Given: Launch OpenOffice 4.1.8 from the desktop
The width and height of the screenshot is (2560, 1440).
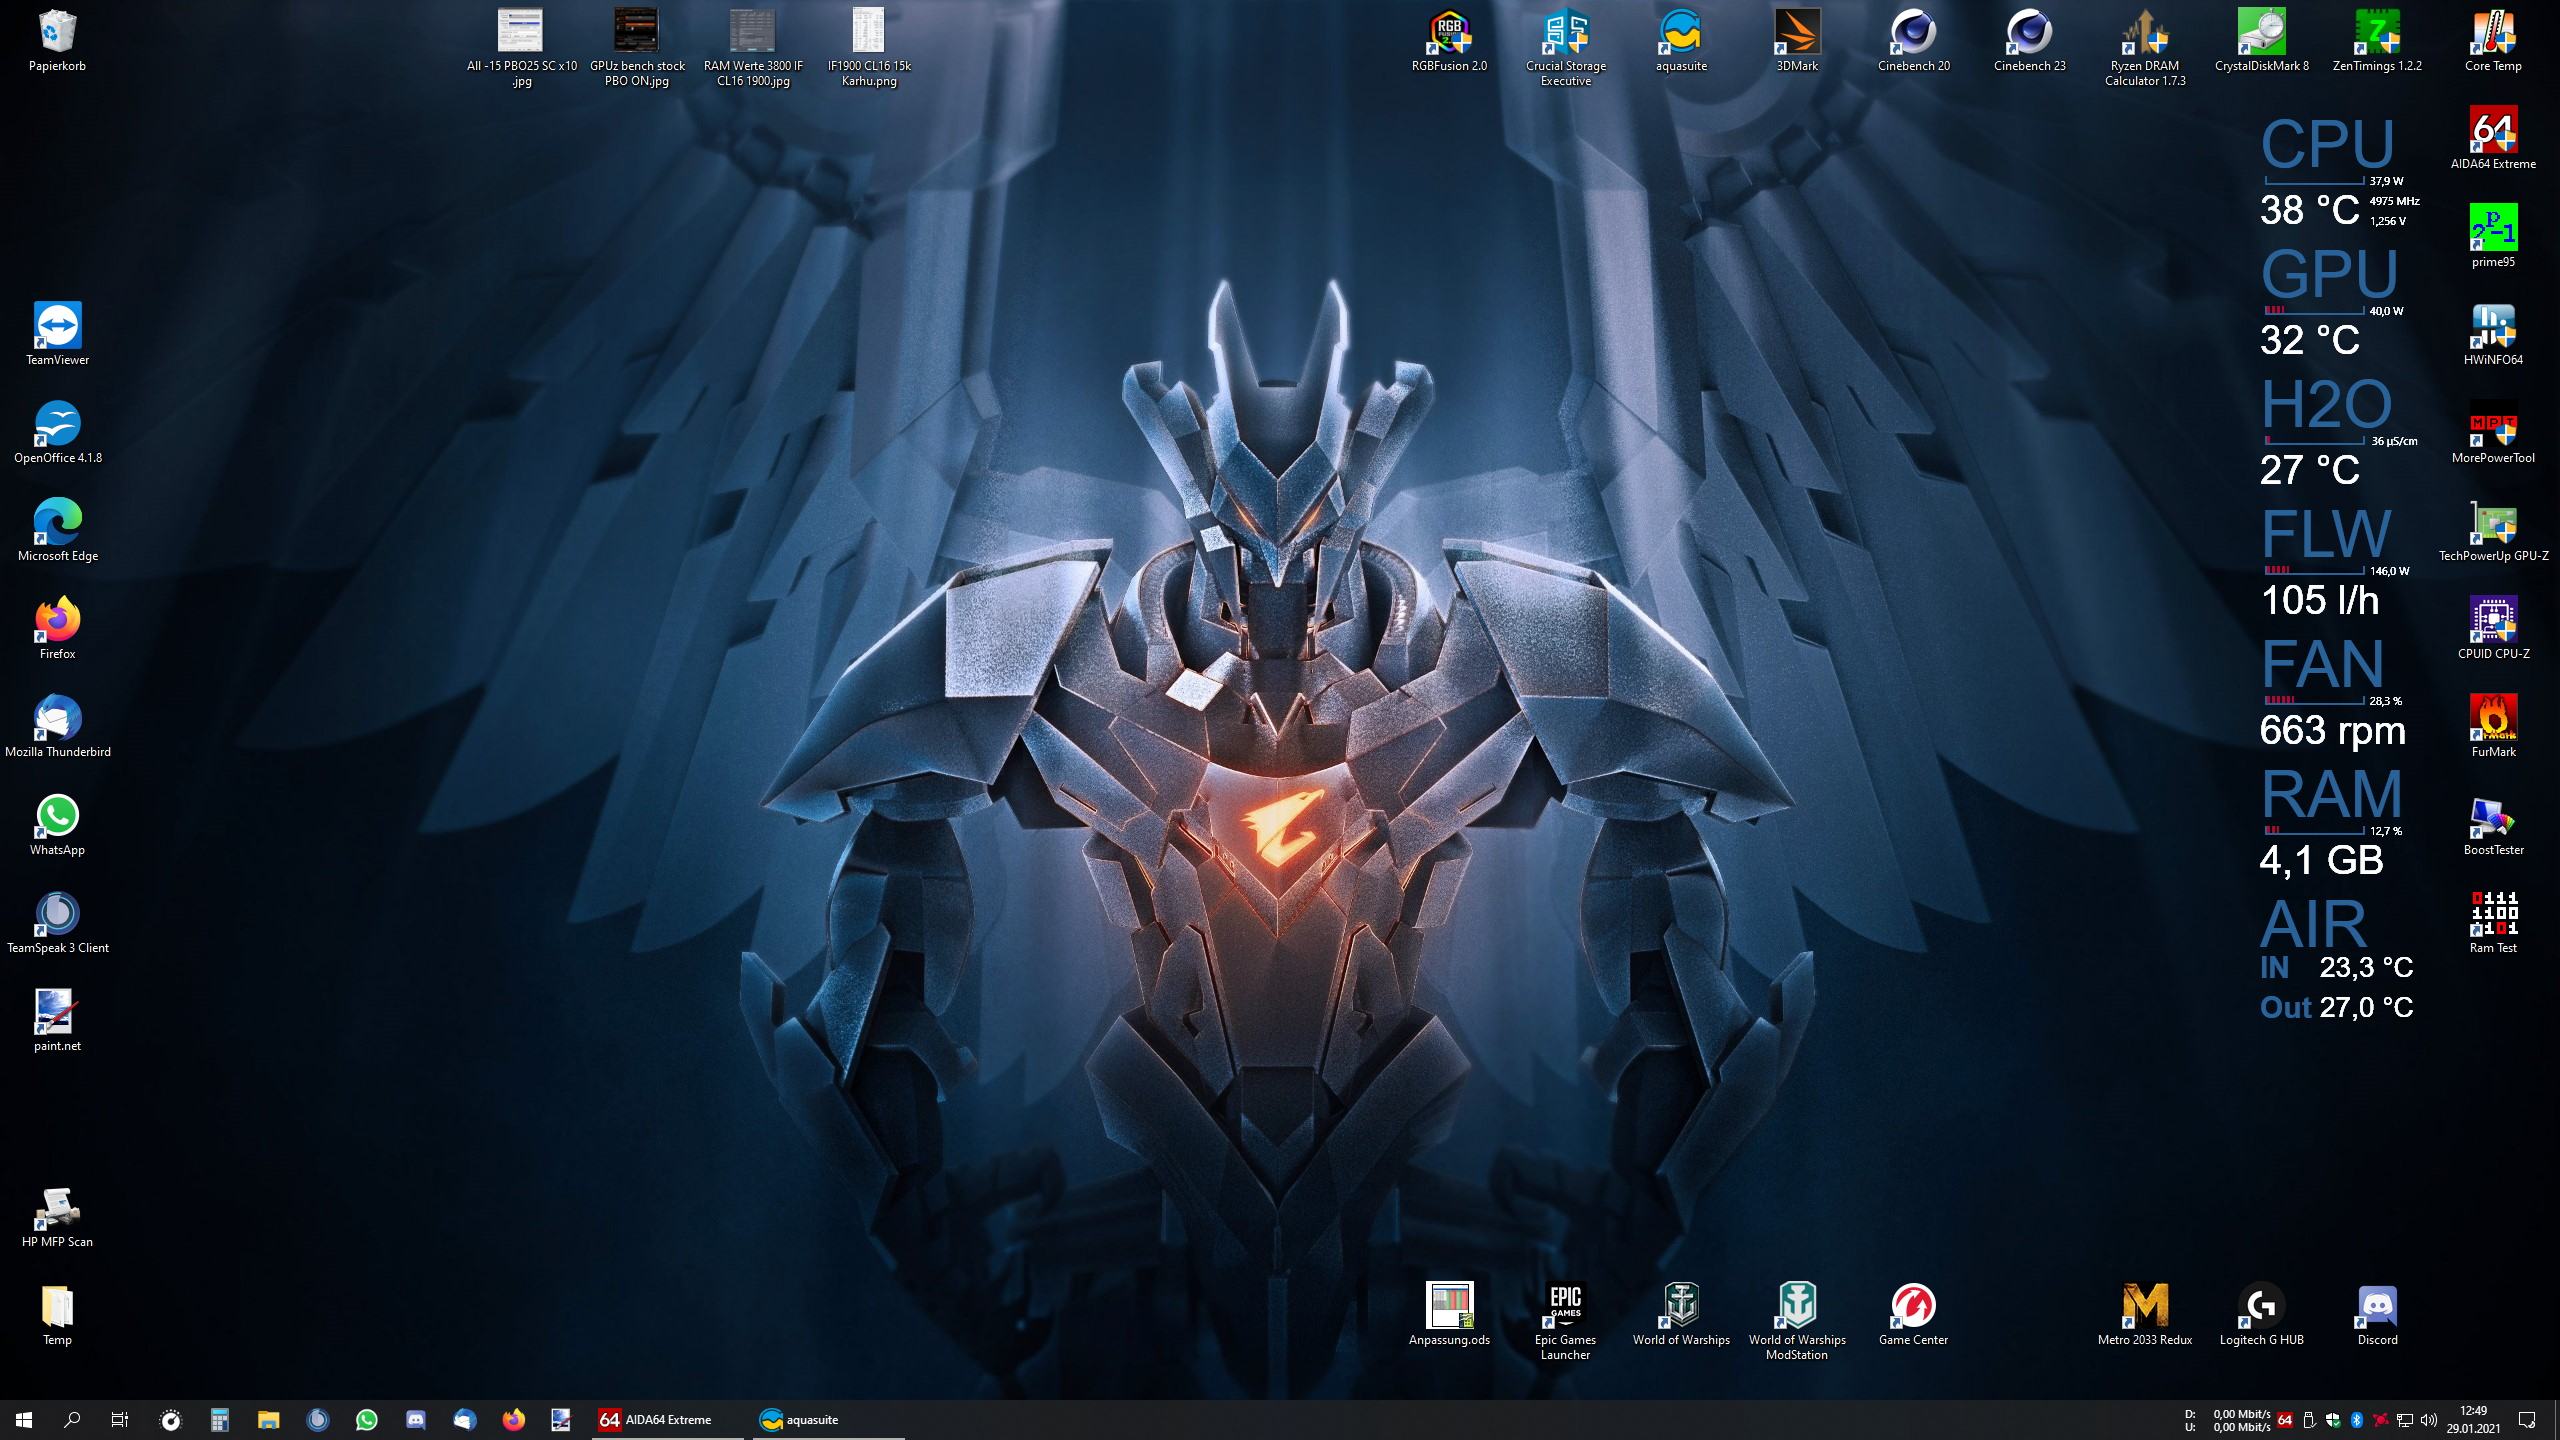Looking at the screenshot, I should click(57, 433).
